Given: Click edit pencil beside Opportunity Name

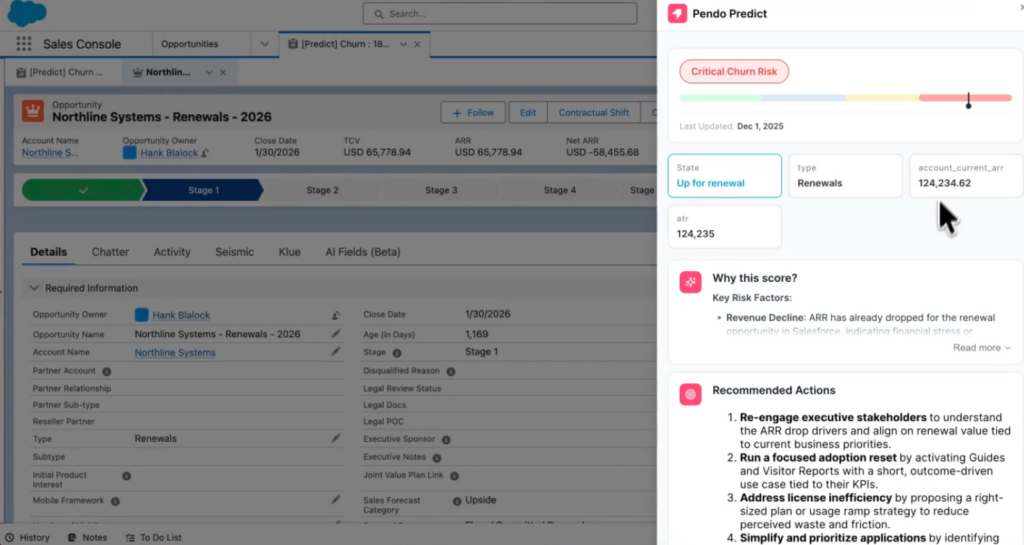Looking at the screenshot, I should click(336, 334).
